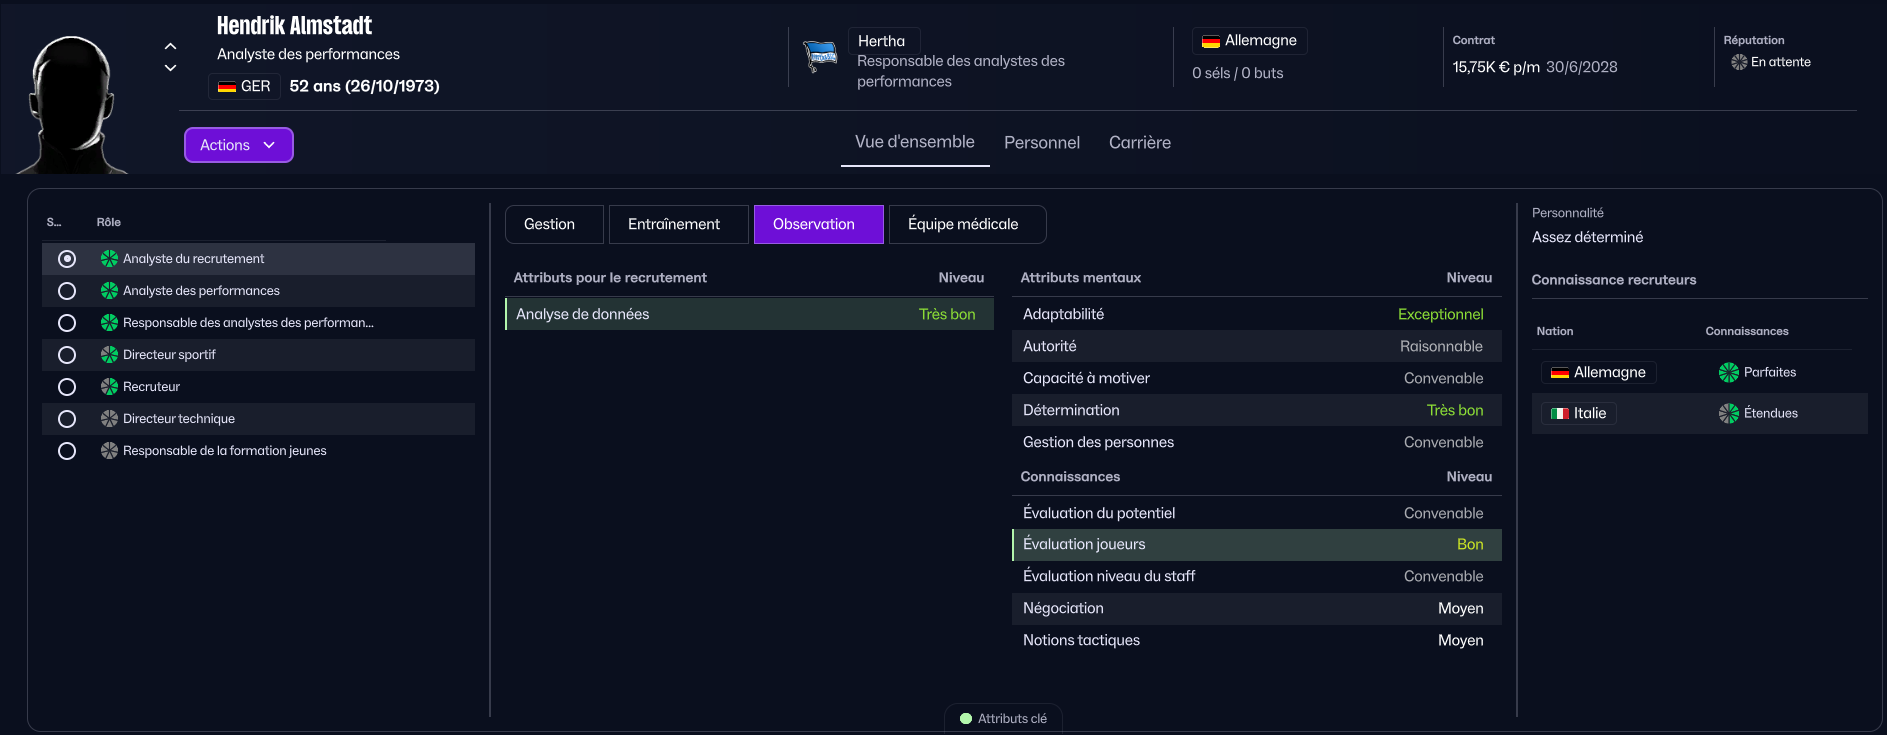Click the Hertha club badge icon
The height and width of the screenshot is (735, 1887).
pos(820,57)
